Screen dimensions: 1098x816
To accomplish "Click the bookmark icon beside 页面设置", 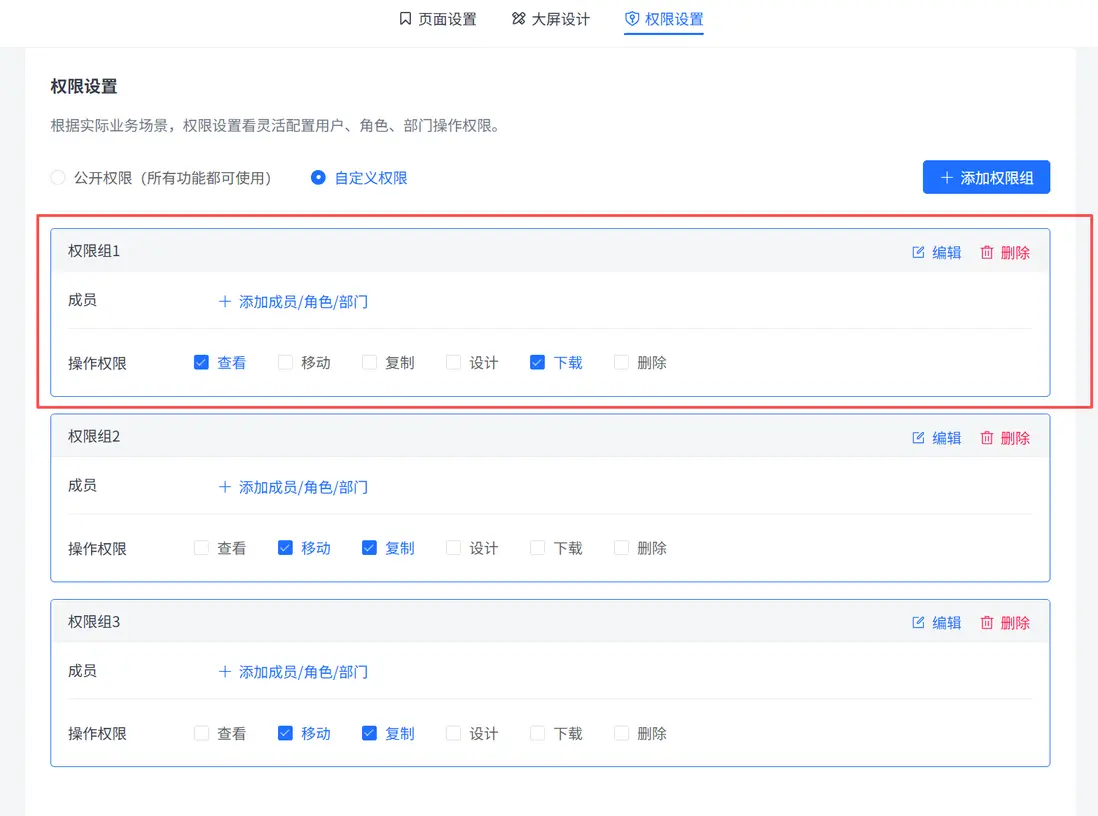I will (x=405, y=19).
